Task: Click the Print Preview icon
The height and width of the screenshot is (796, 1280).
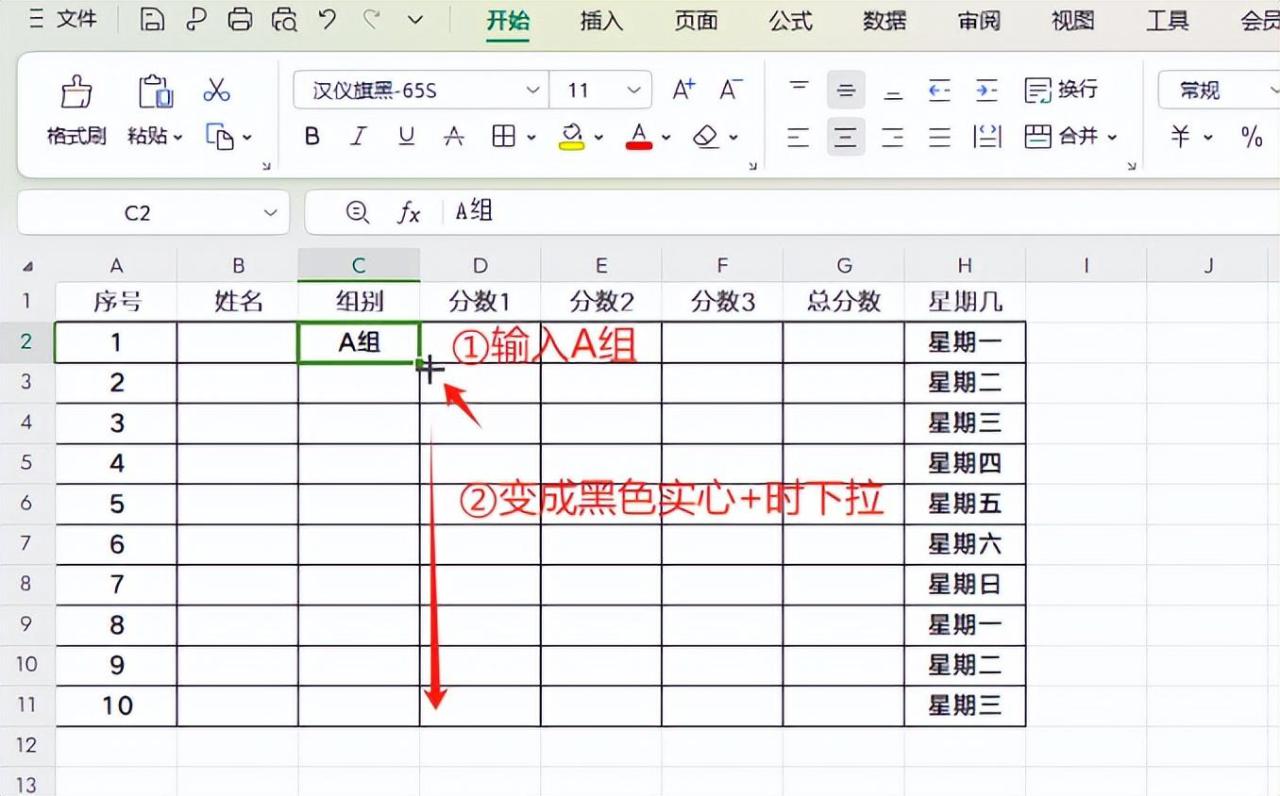Action: coord(285,19)
